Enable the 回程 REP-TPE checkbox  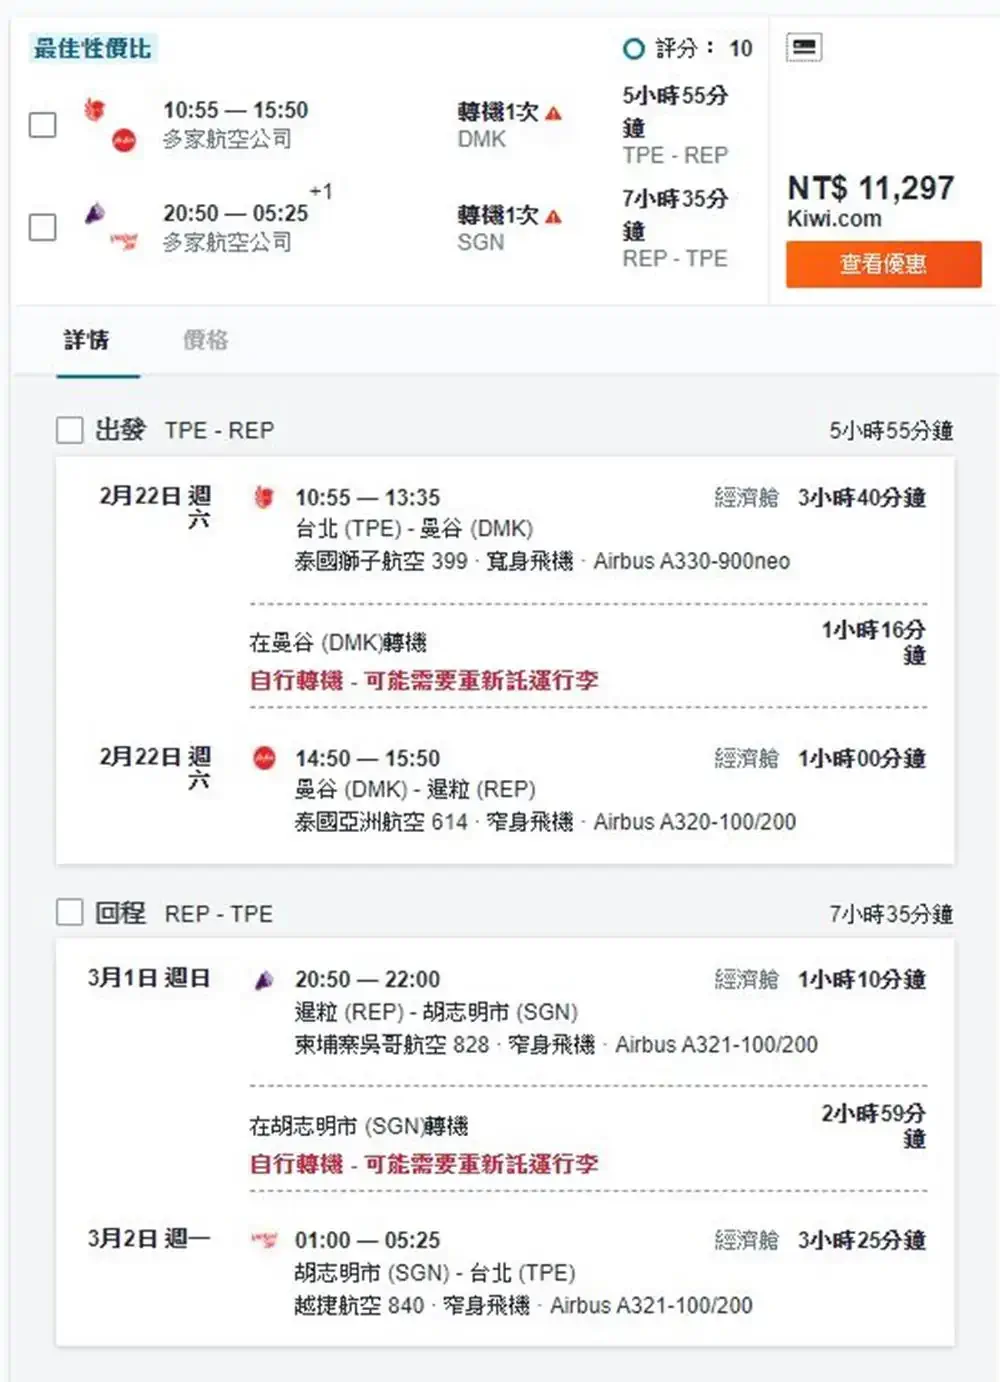pos(69,912)
